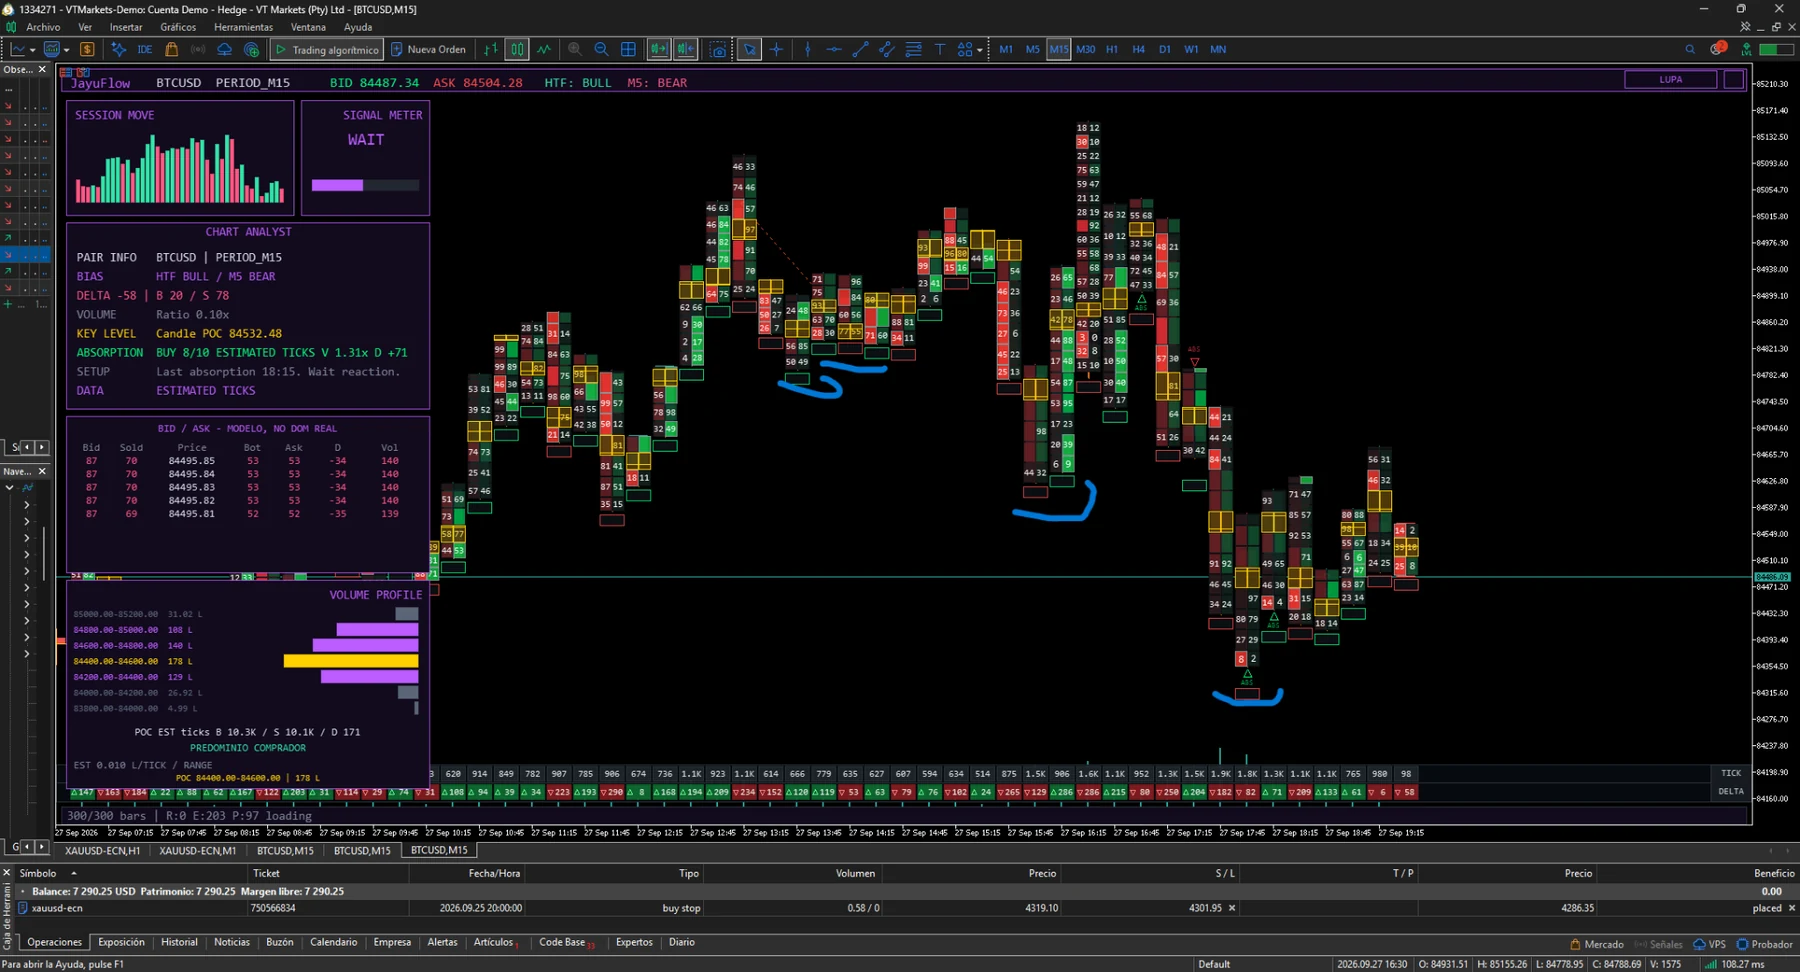Viewport: 1800px width, 972px height.
Task: Click the IDE MetaEditor icon
Action: click(x=144, y=49)
